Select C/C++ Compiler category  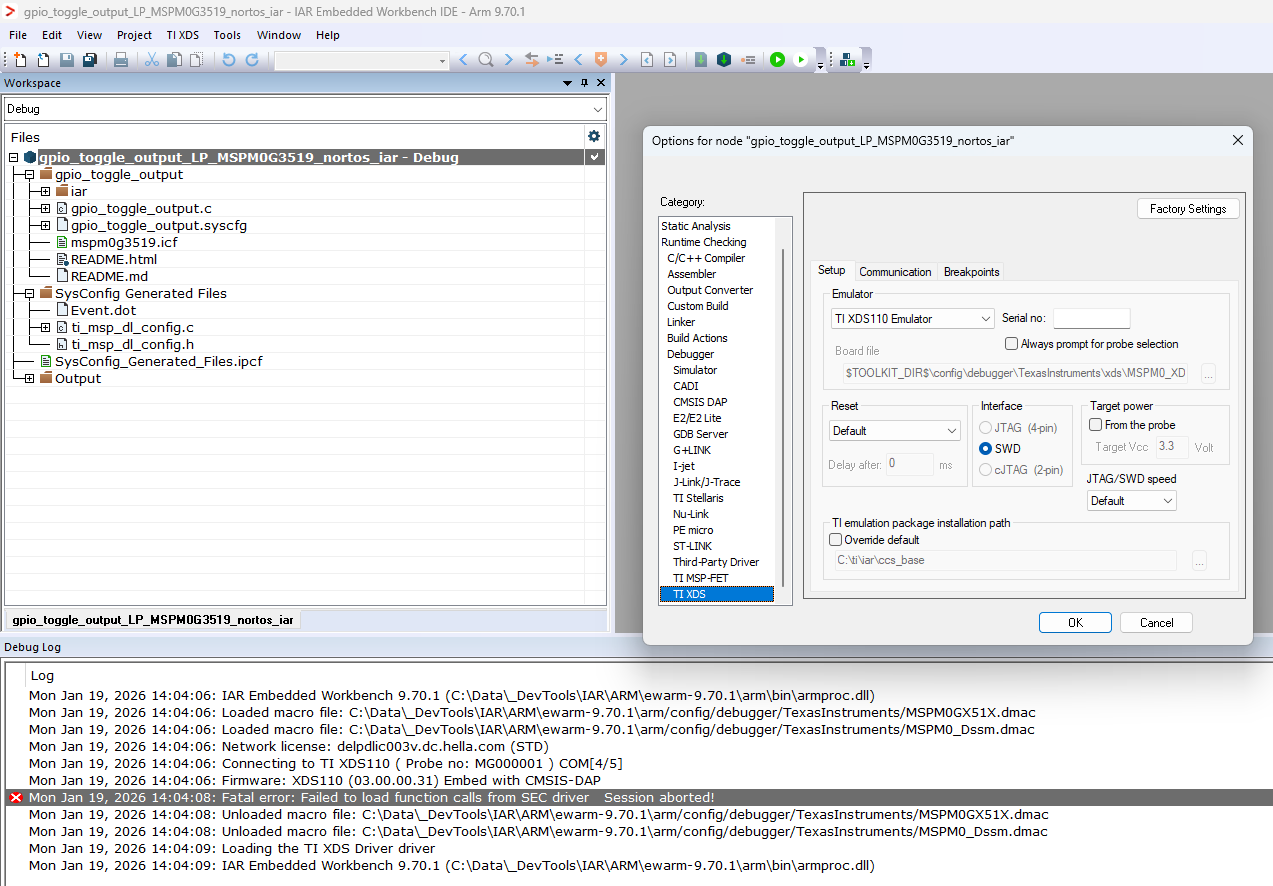(706, 258)
